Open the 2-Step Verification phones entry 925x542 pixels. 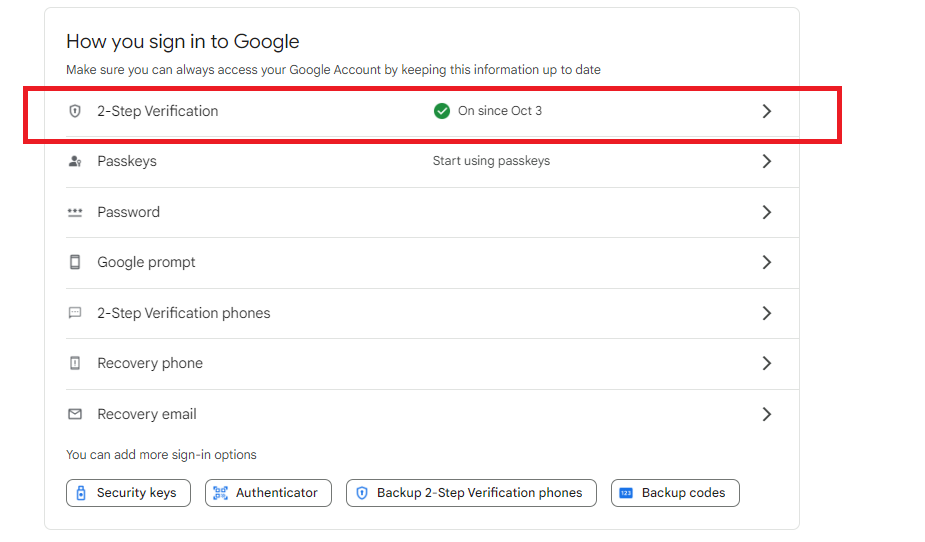[x=184, y=313]
